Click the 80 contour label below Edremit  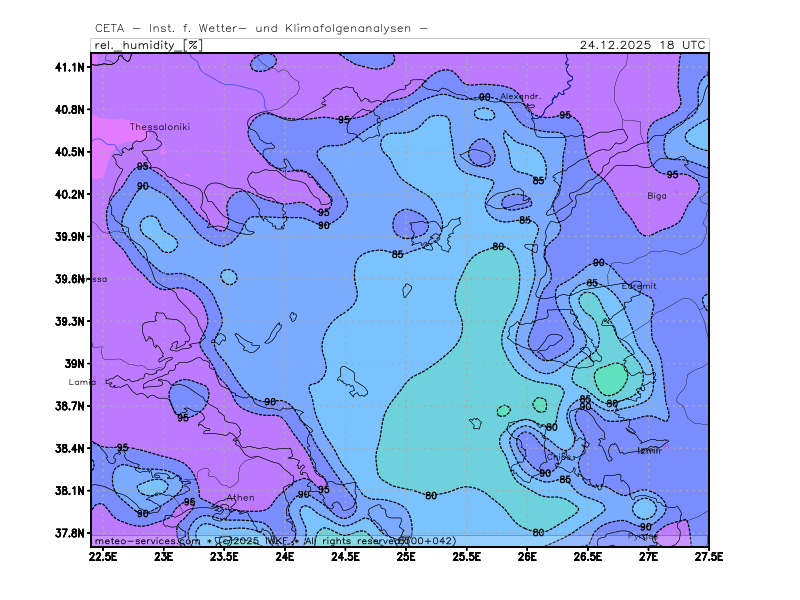[612, 403]
